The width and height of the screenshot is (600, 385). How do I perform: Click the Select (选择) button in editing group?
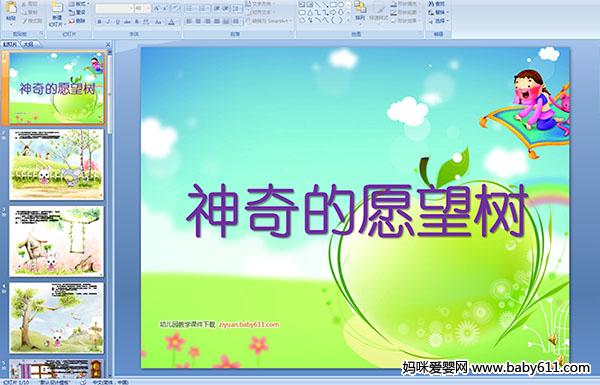click(x=438, y=21)
